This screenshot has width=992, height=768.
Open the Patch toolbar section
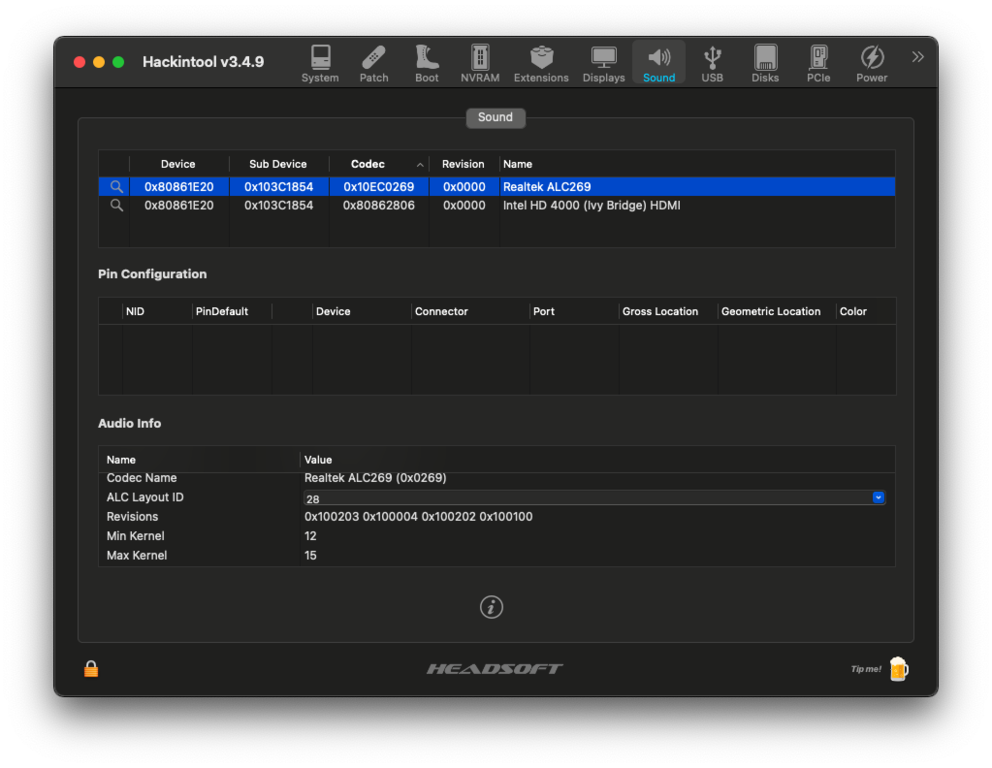[374, 63]
